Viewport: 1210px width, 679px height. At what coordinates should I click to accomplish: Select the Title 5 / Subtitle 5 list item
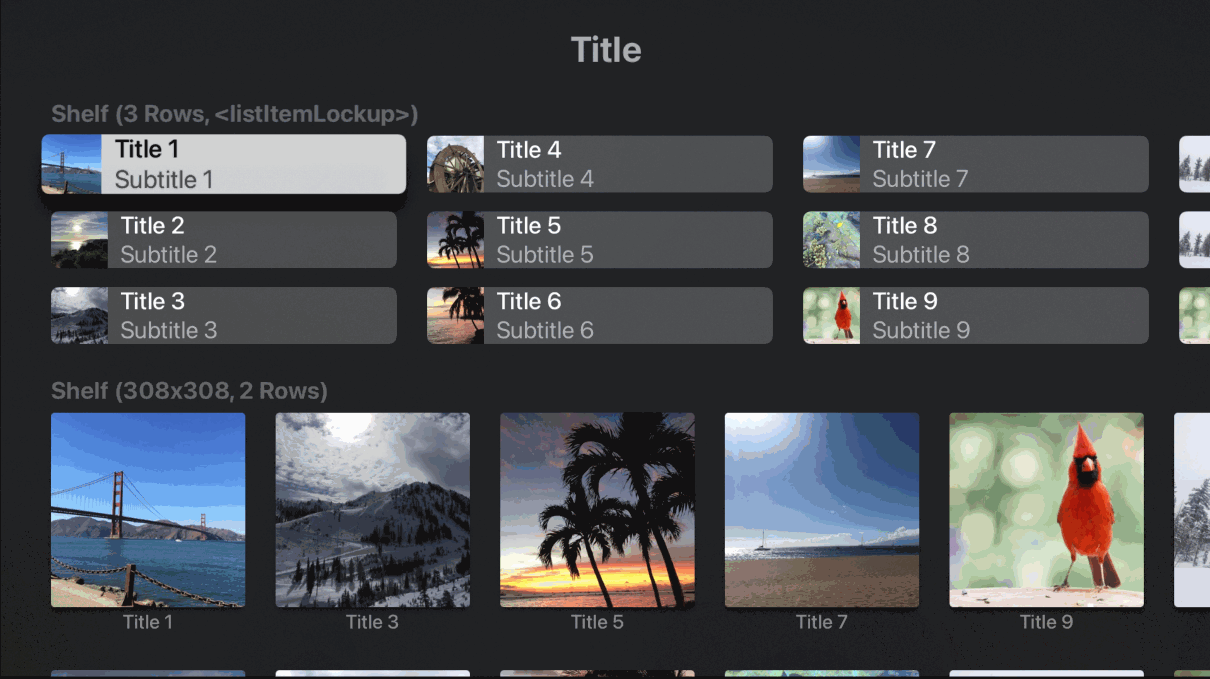600,240
